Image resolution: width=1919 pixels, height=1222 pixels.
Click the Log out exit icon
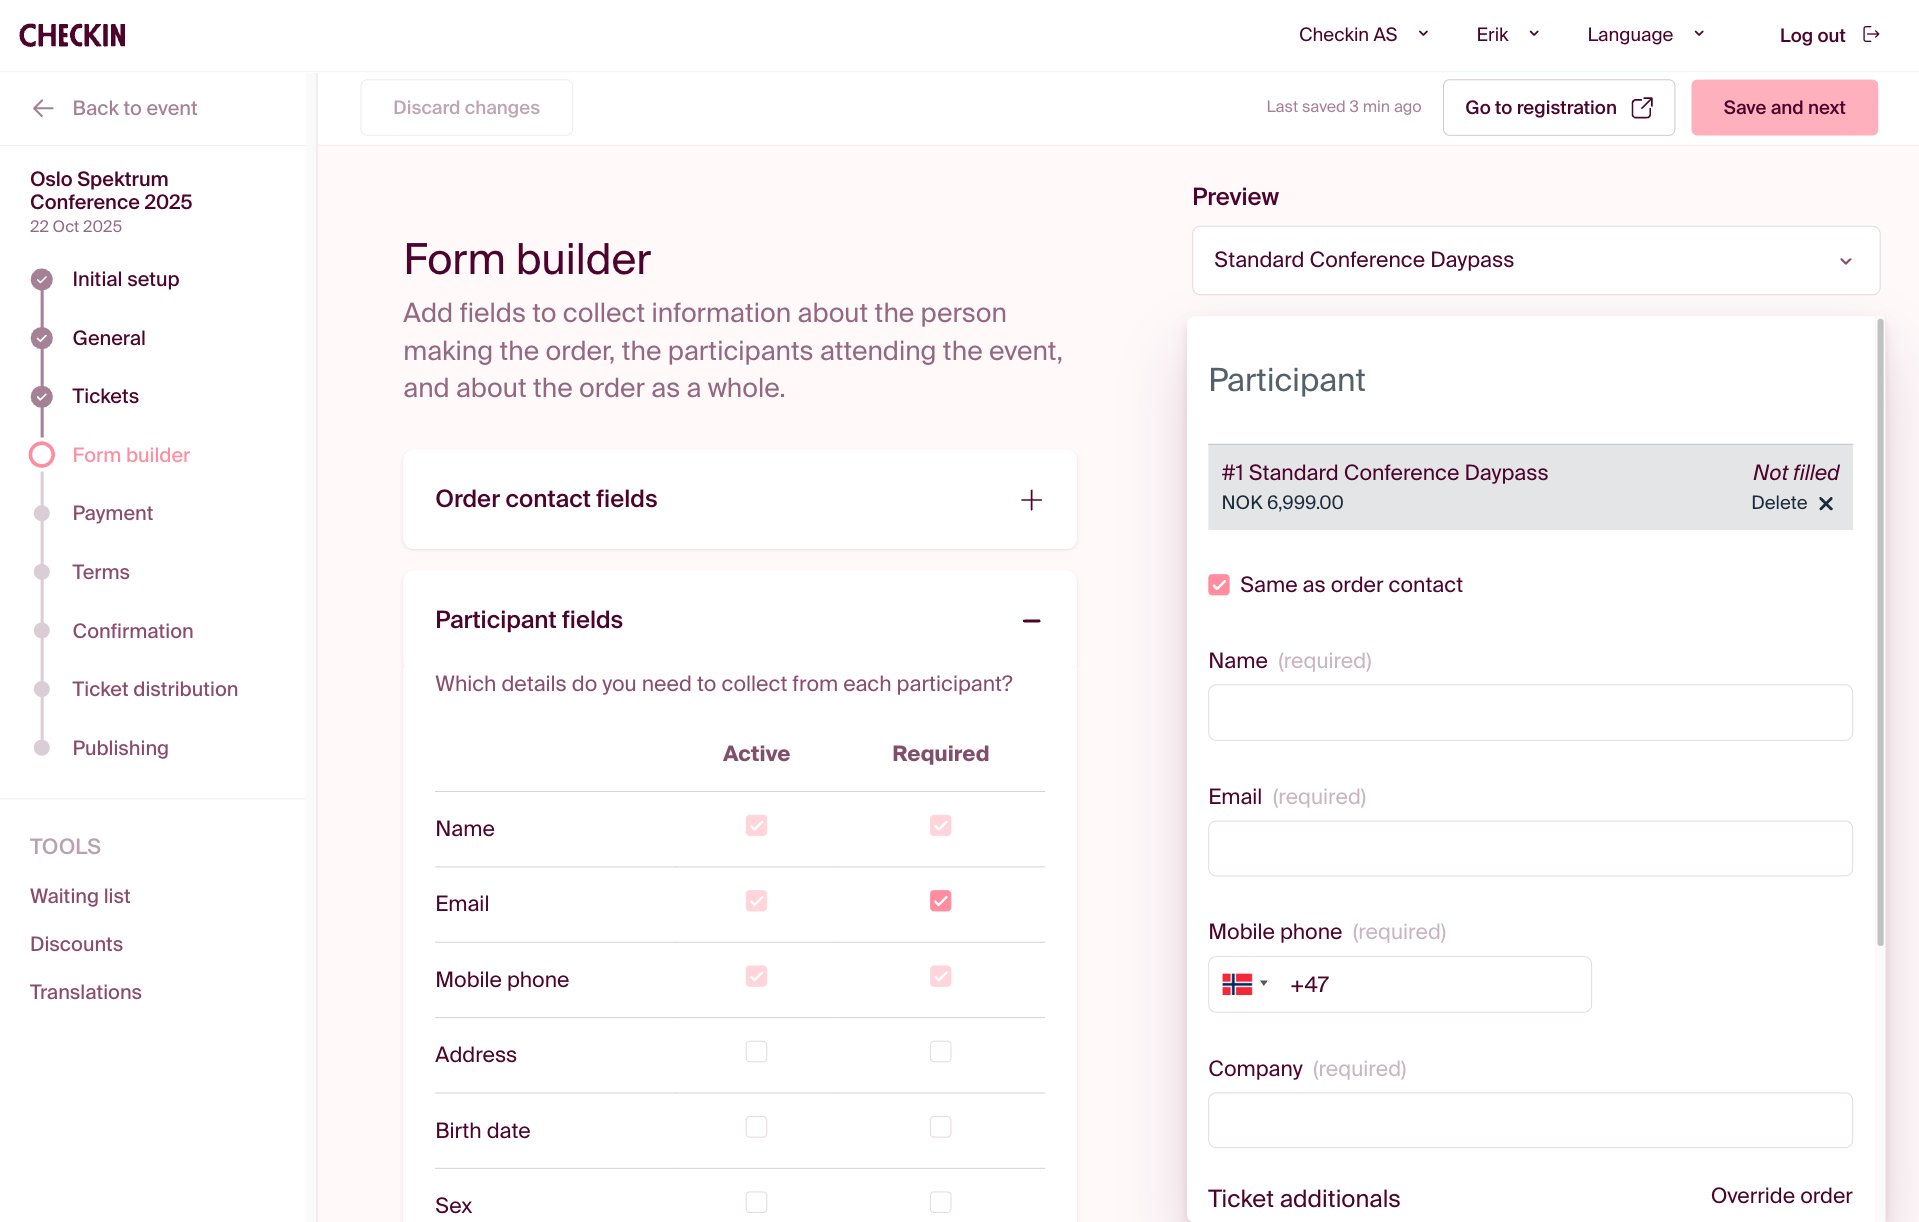pyautogui.click(x=1871, y=35)
